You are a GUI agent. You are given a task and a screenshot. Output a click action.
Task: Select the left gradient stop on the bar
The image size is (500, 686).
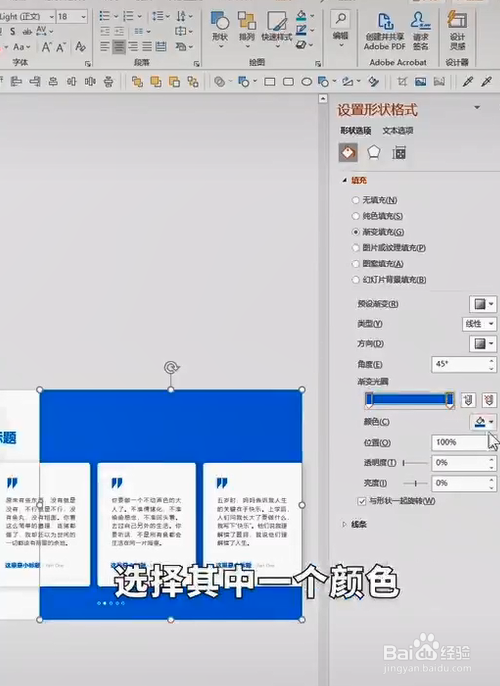point(369,401)
